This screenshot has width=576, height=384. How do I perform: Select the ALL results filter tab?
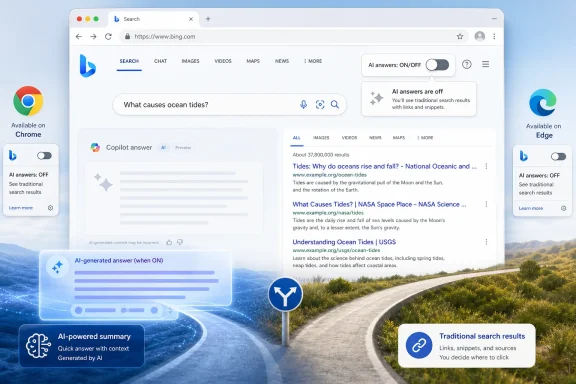pos(296,138)
